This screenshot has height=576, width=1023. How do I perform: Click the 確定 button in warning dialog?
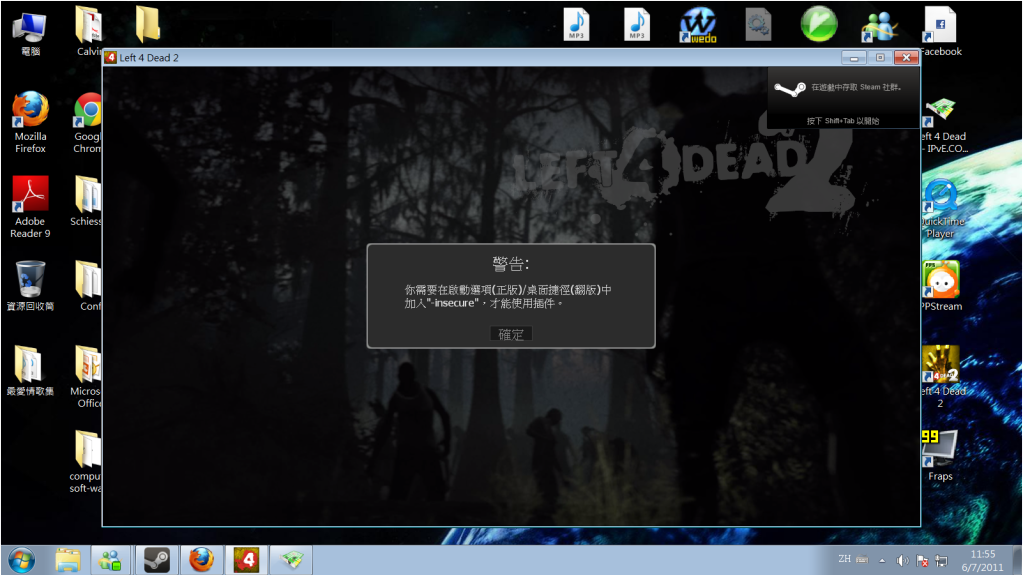(x=511, y=334)
